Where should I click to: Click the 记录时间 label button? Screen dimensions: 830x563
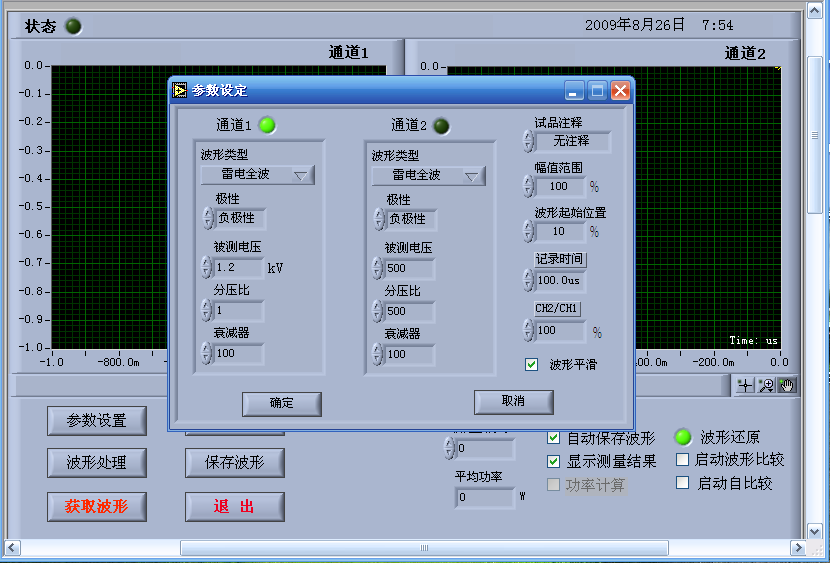click(560, 259)
